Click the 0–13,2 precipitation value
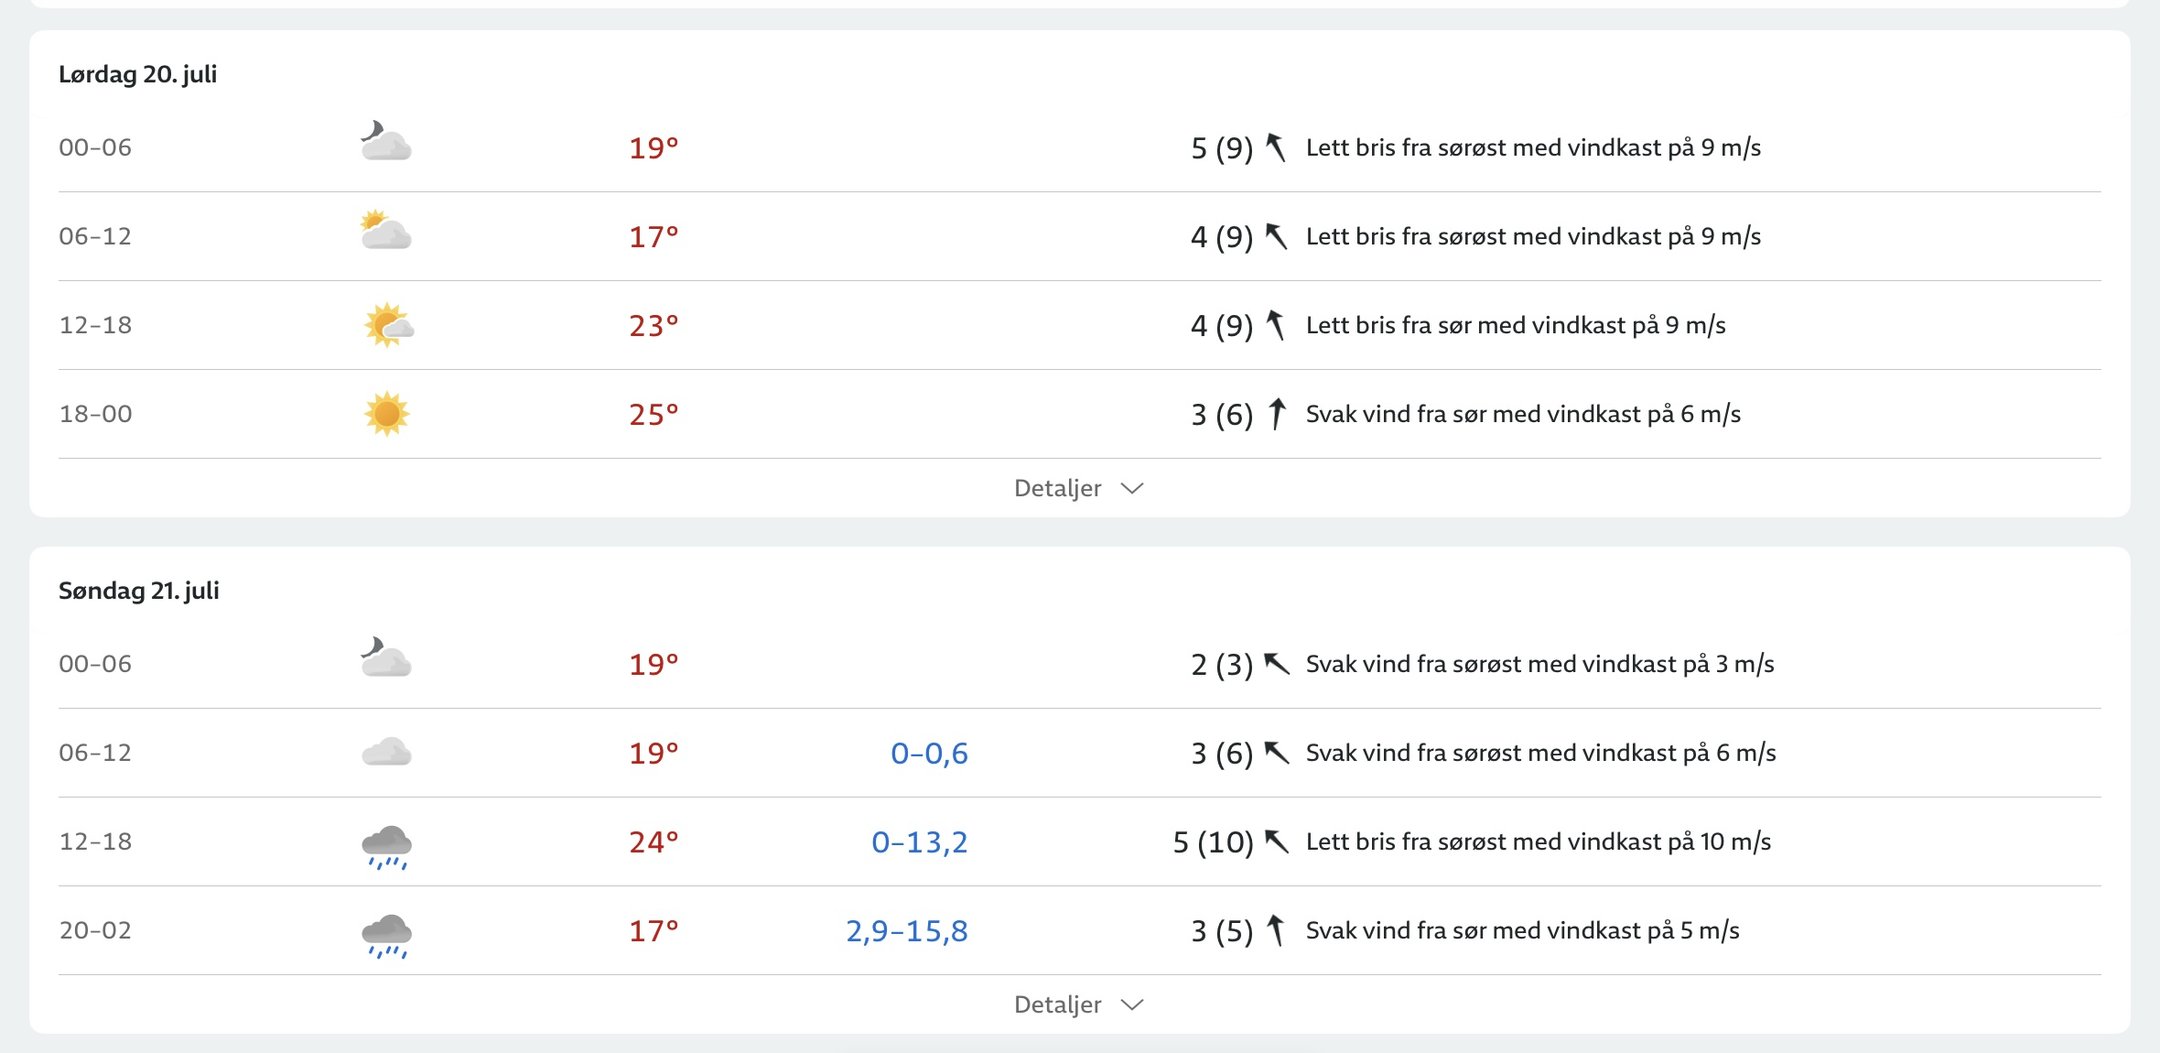Screen dimensions: 2160x1053 [919, 842]
